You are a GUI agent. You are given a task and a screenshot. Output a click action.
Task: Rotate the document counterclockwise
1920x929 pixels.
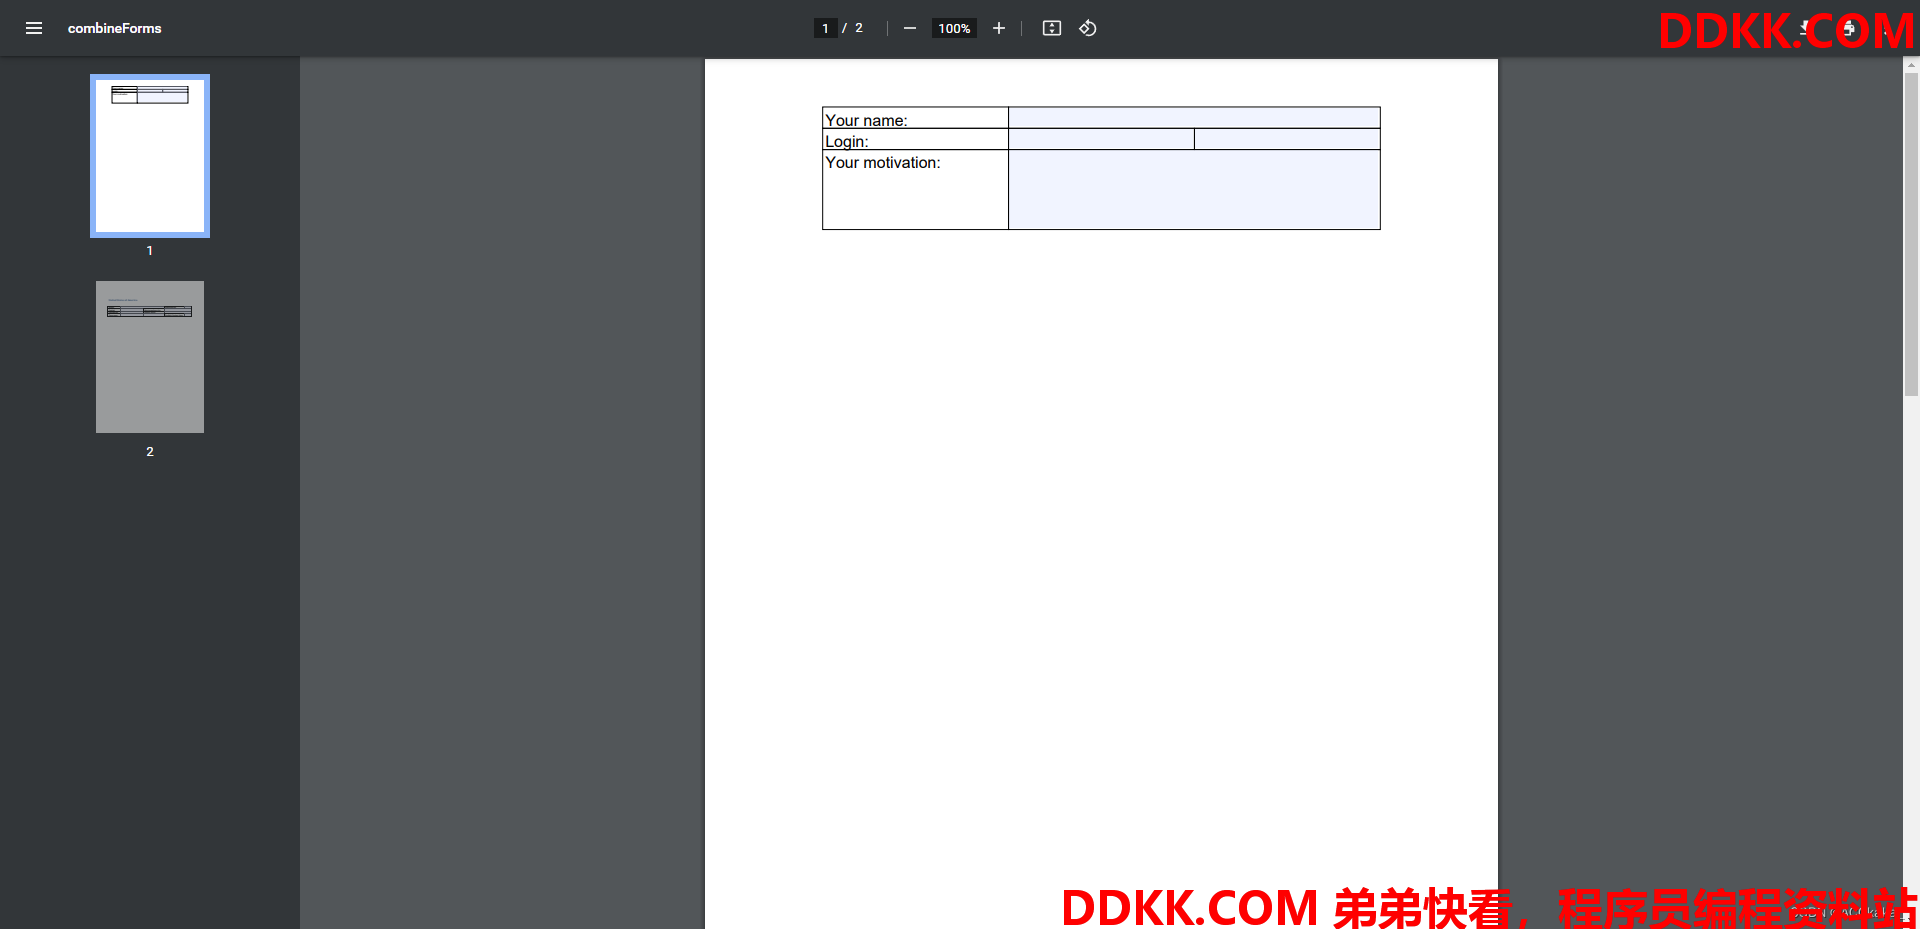coord(1088,28)
